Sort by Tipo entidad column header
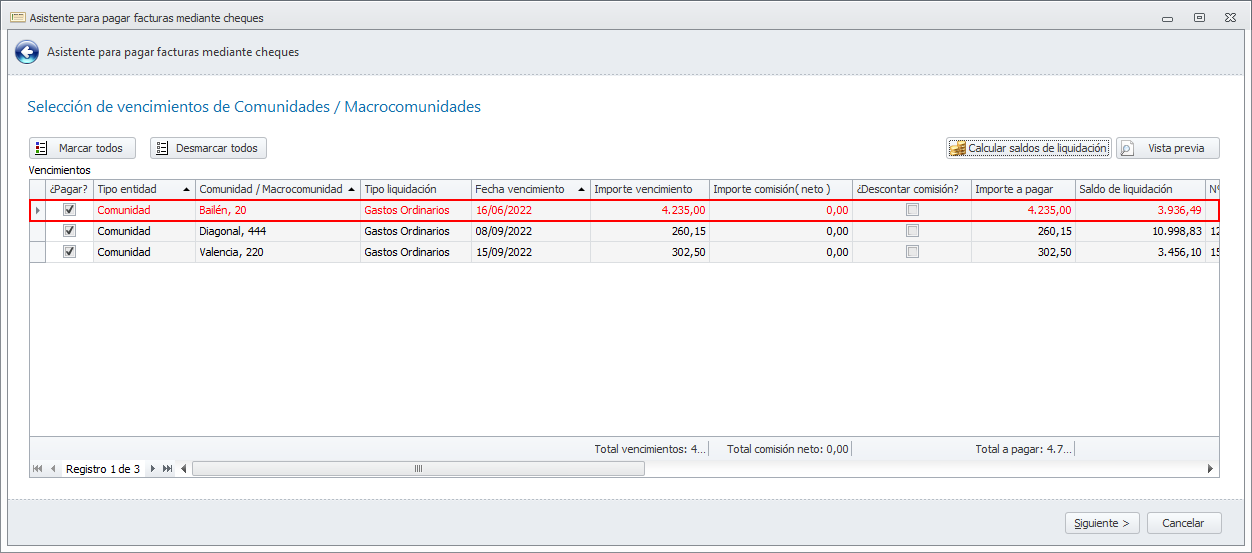 (x=144, y=189)
